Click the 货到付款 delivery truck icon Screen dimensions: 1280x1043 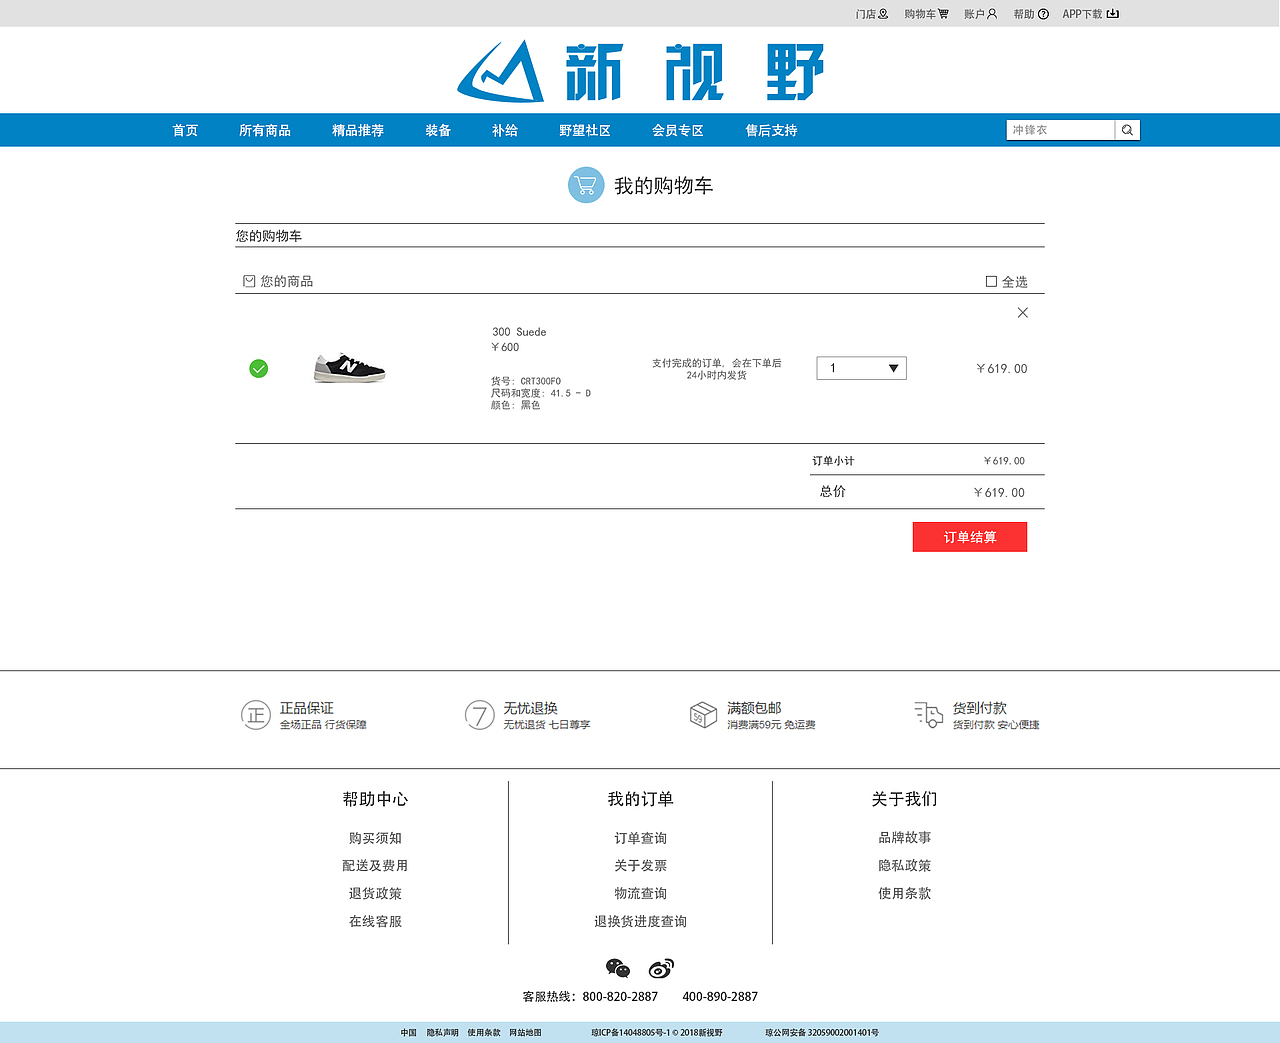pyautogui.click(x=927, y=715)
